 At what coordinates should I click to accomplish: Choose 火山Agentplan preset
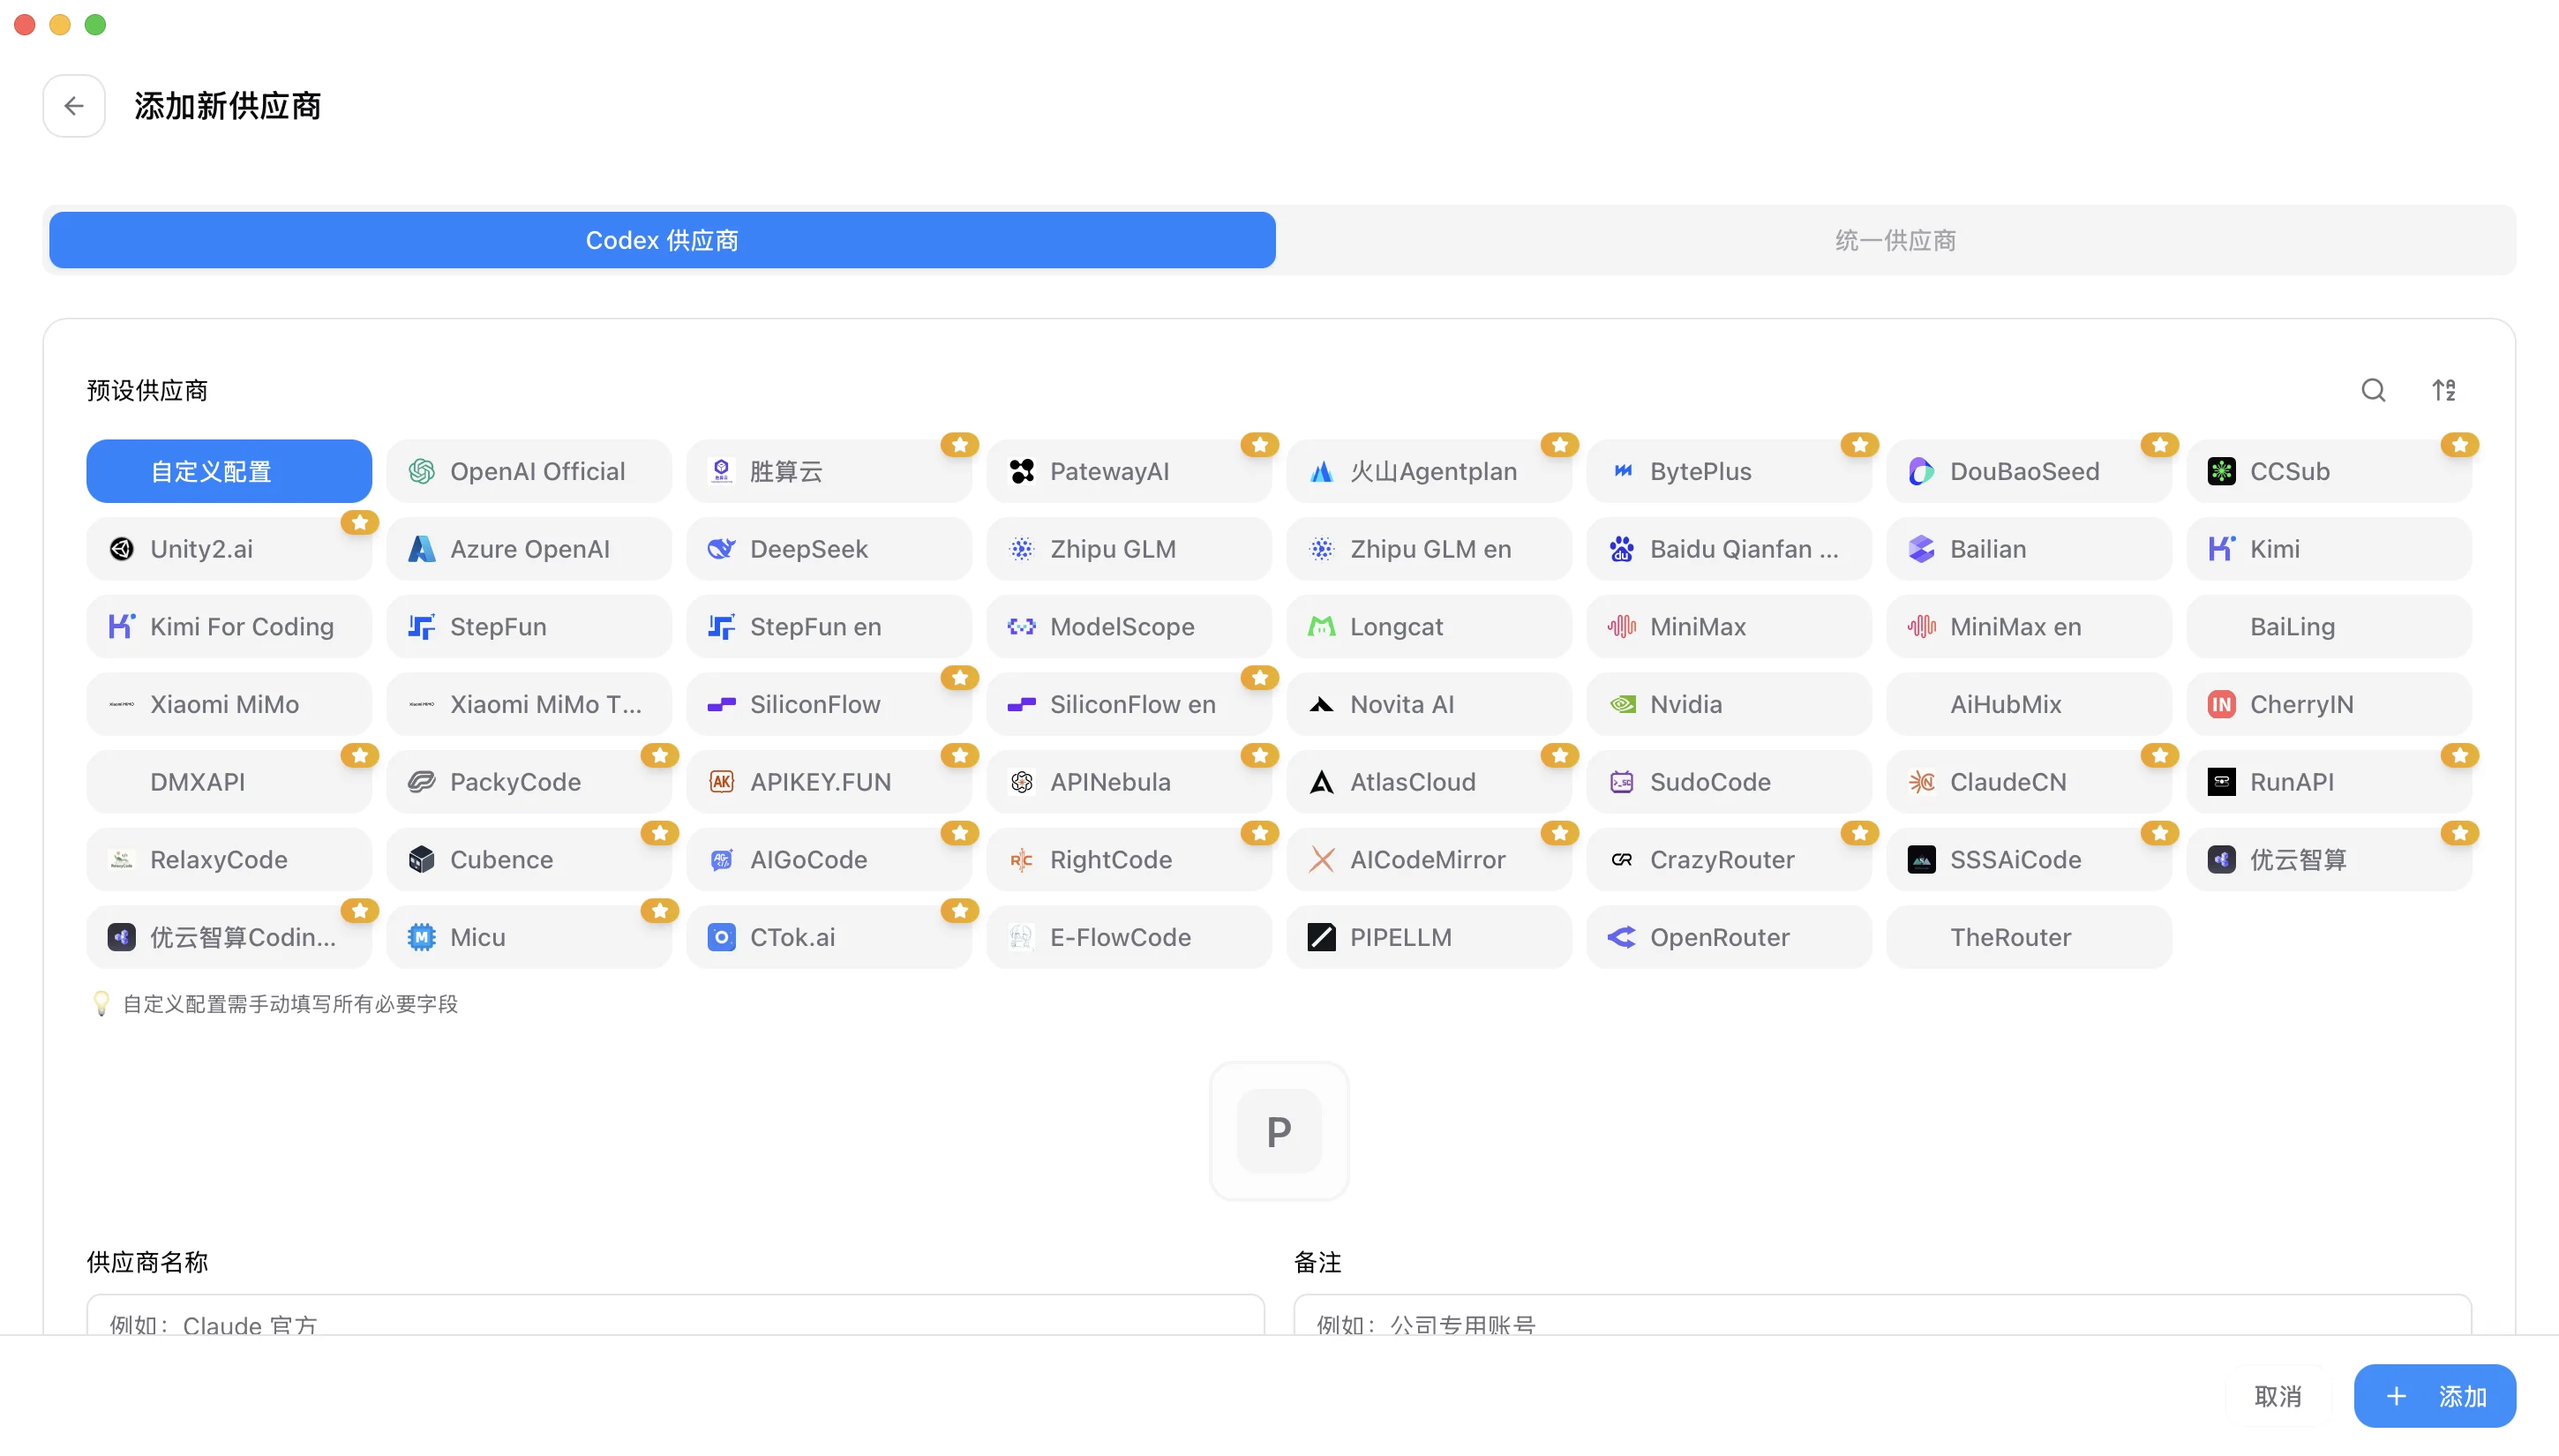pos(1429,471)
